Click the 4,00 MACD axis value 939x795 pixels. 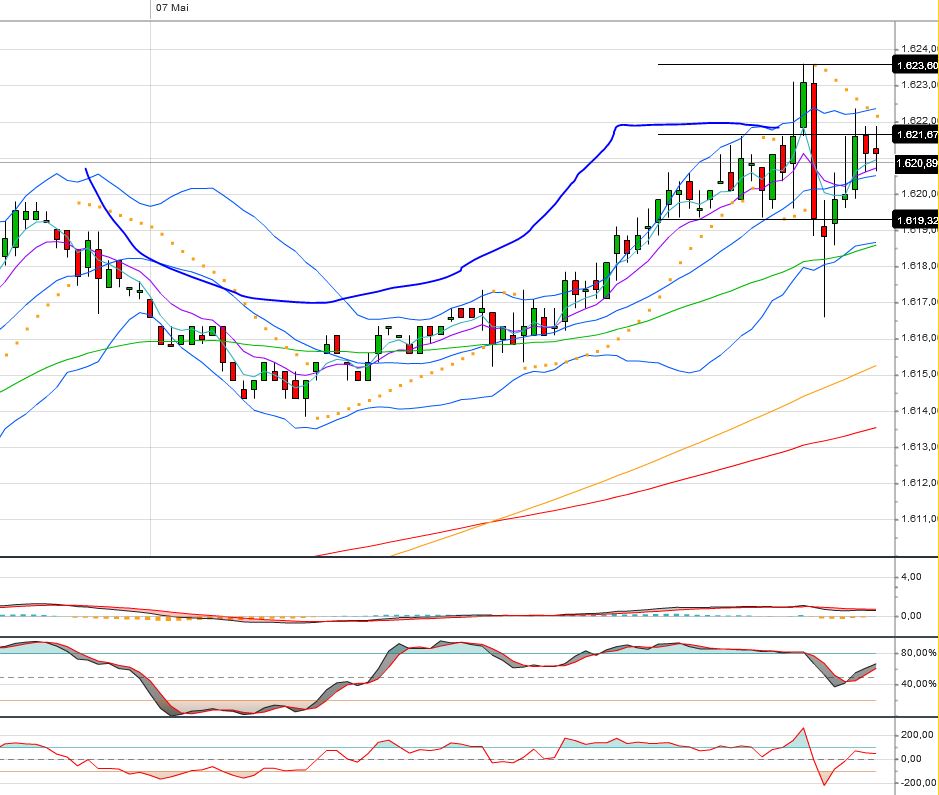911,576
